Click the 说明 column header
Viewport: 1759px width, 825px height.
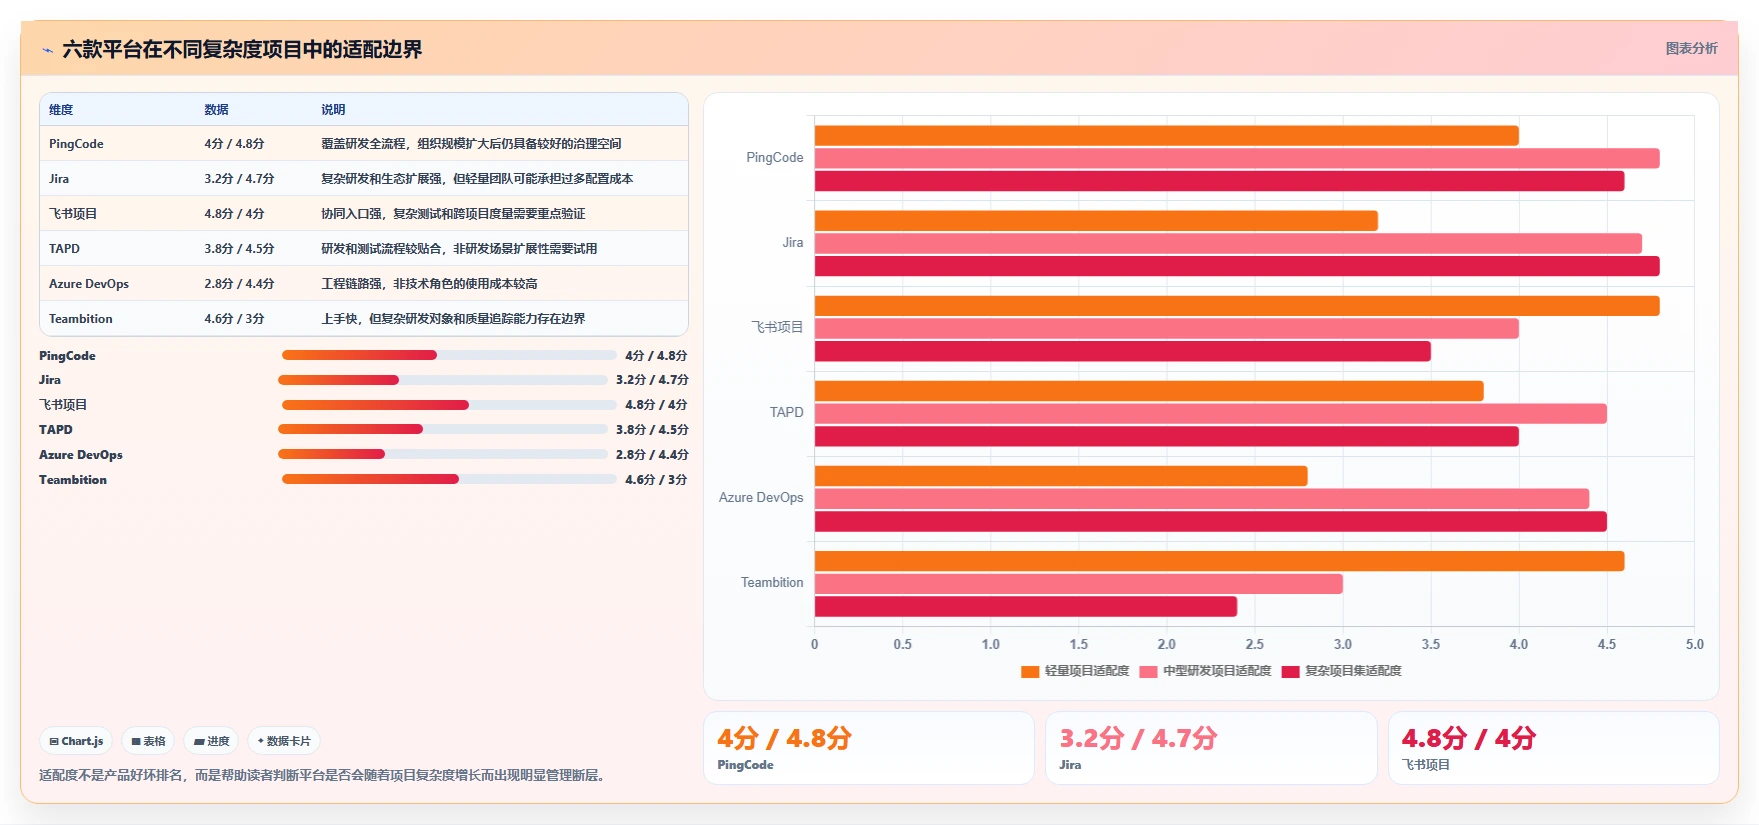click(333, 109)
